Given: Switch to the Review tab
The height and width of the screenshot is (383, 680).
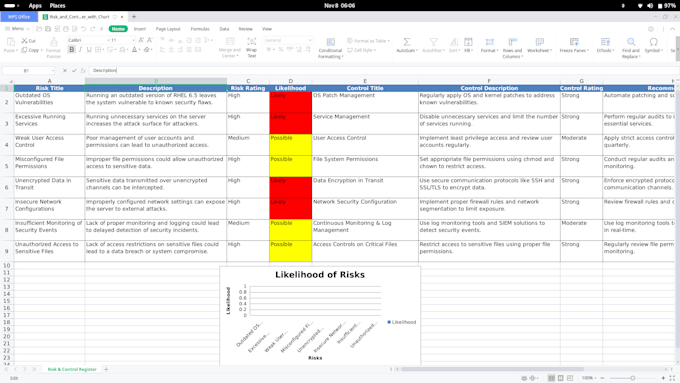Looking at the screenshot, I should pos(245,29).
